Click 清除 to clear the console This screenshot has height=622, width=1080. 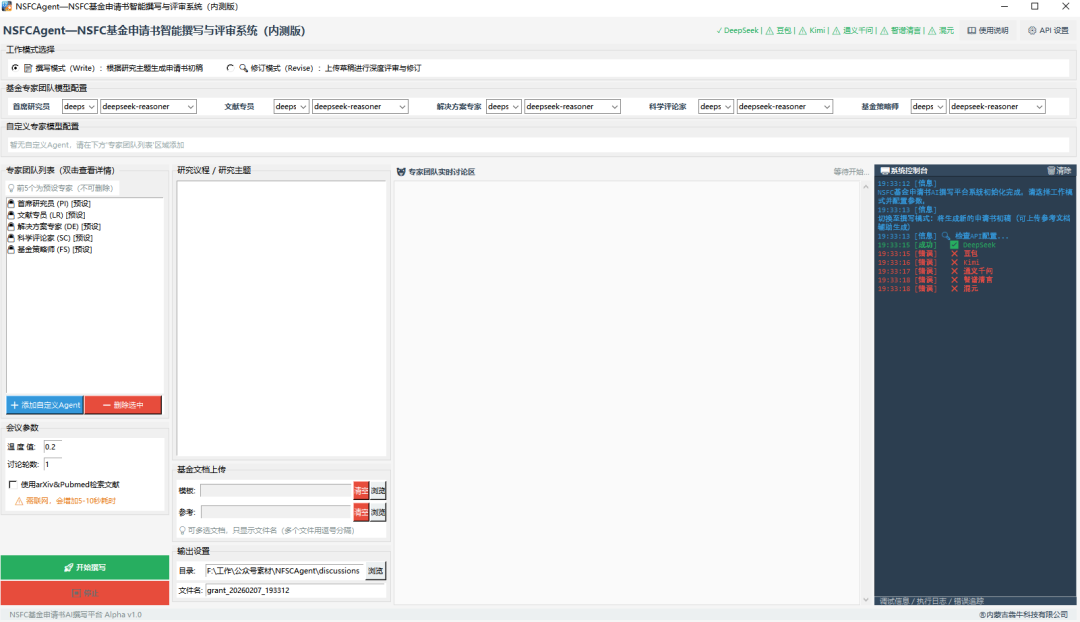pos(1059,171)
